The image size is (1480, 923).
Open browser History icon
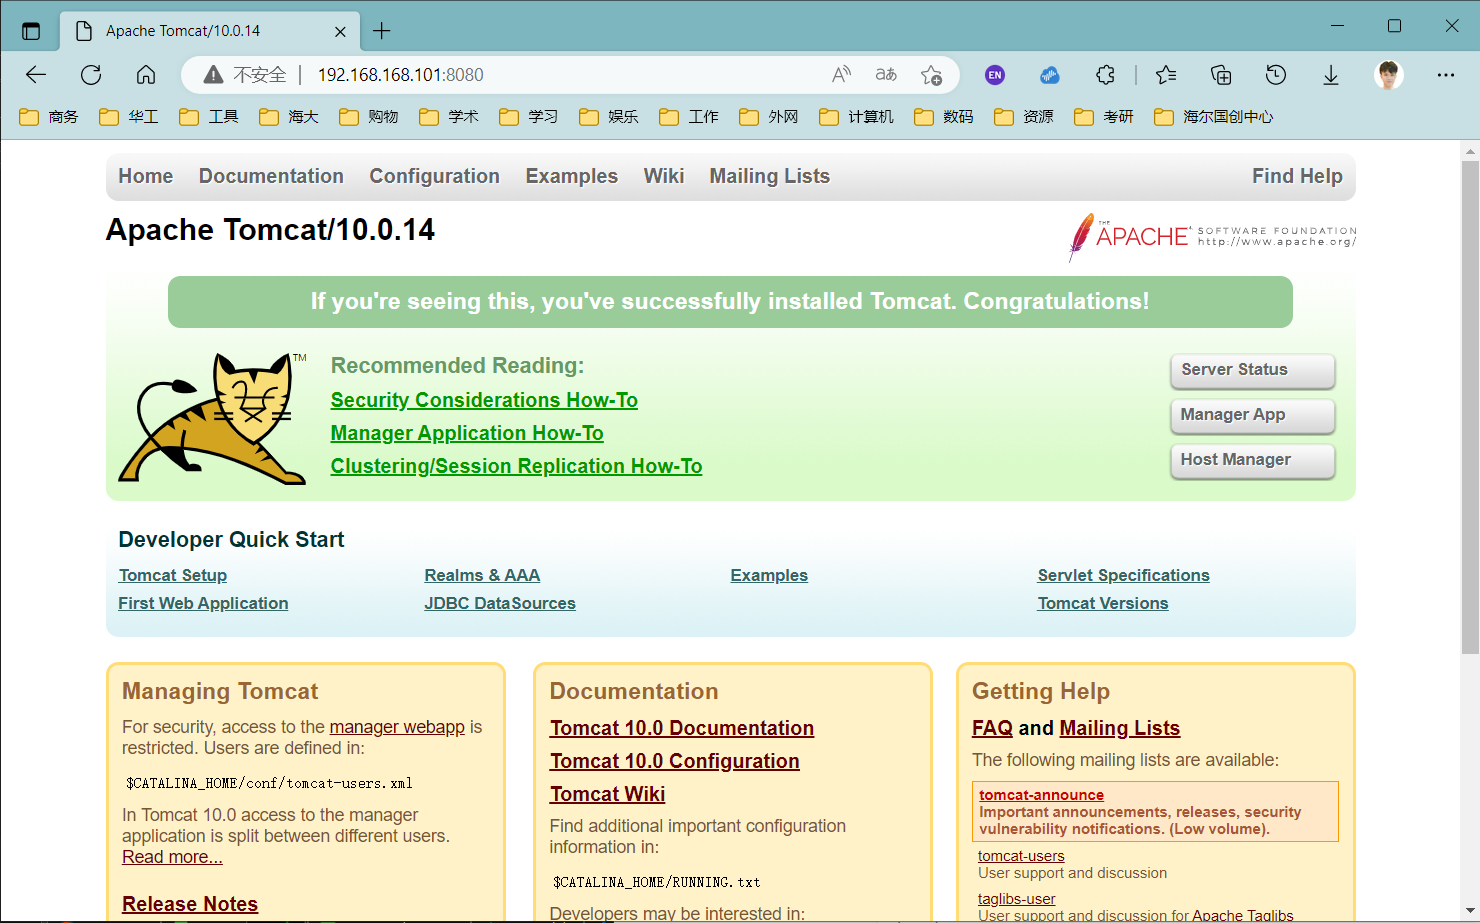1276,75
